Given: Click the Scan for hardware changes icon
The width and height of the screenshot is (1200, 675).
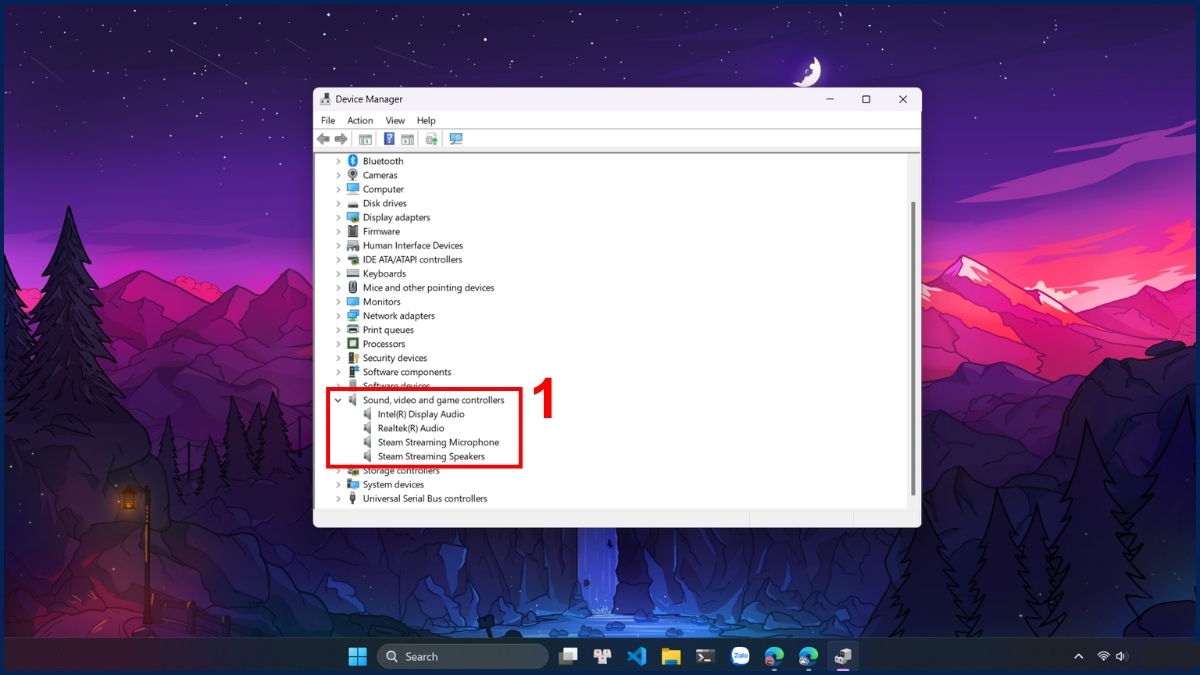Looking at the screenshot, I should (455, 138).
